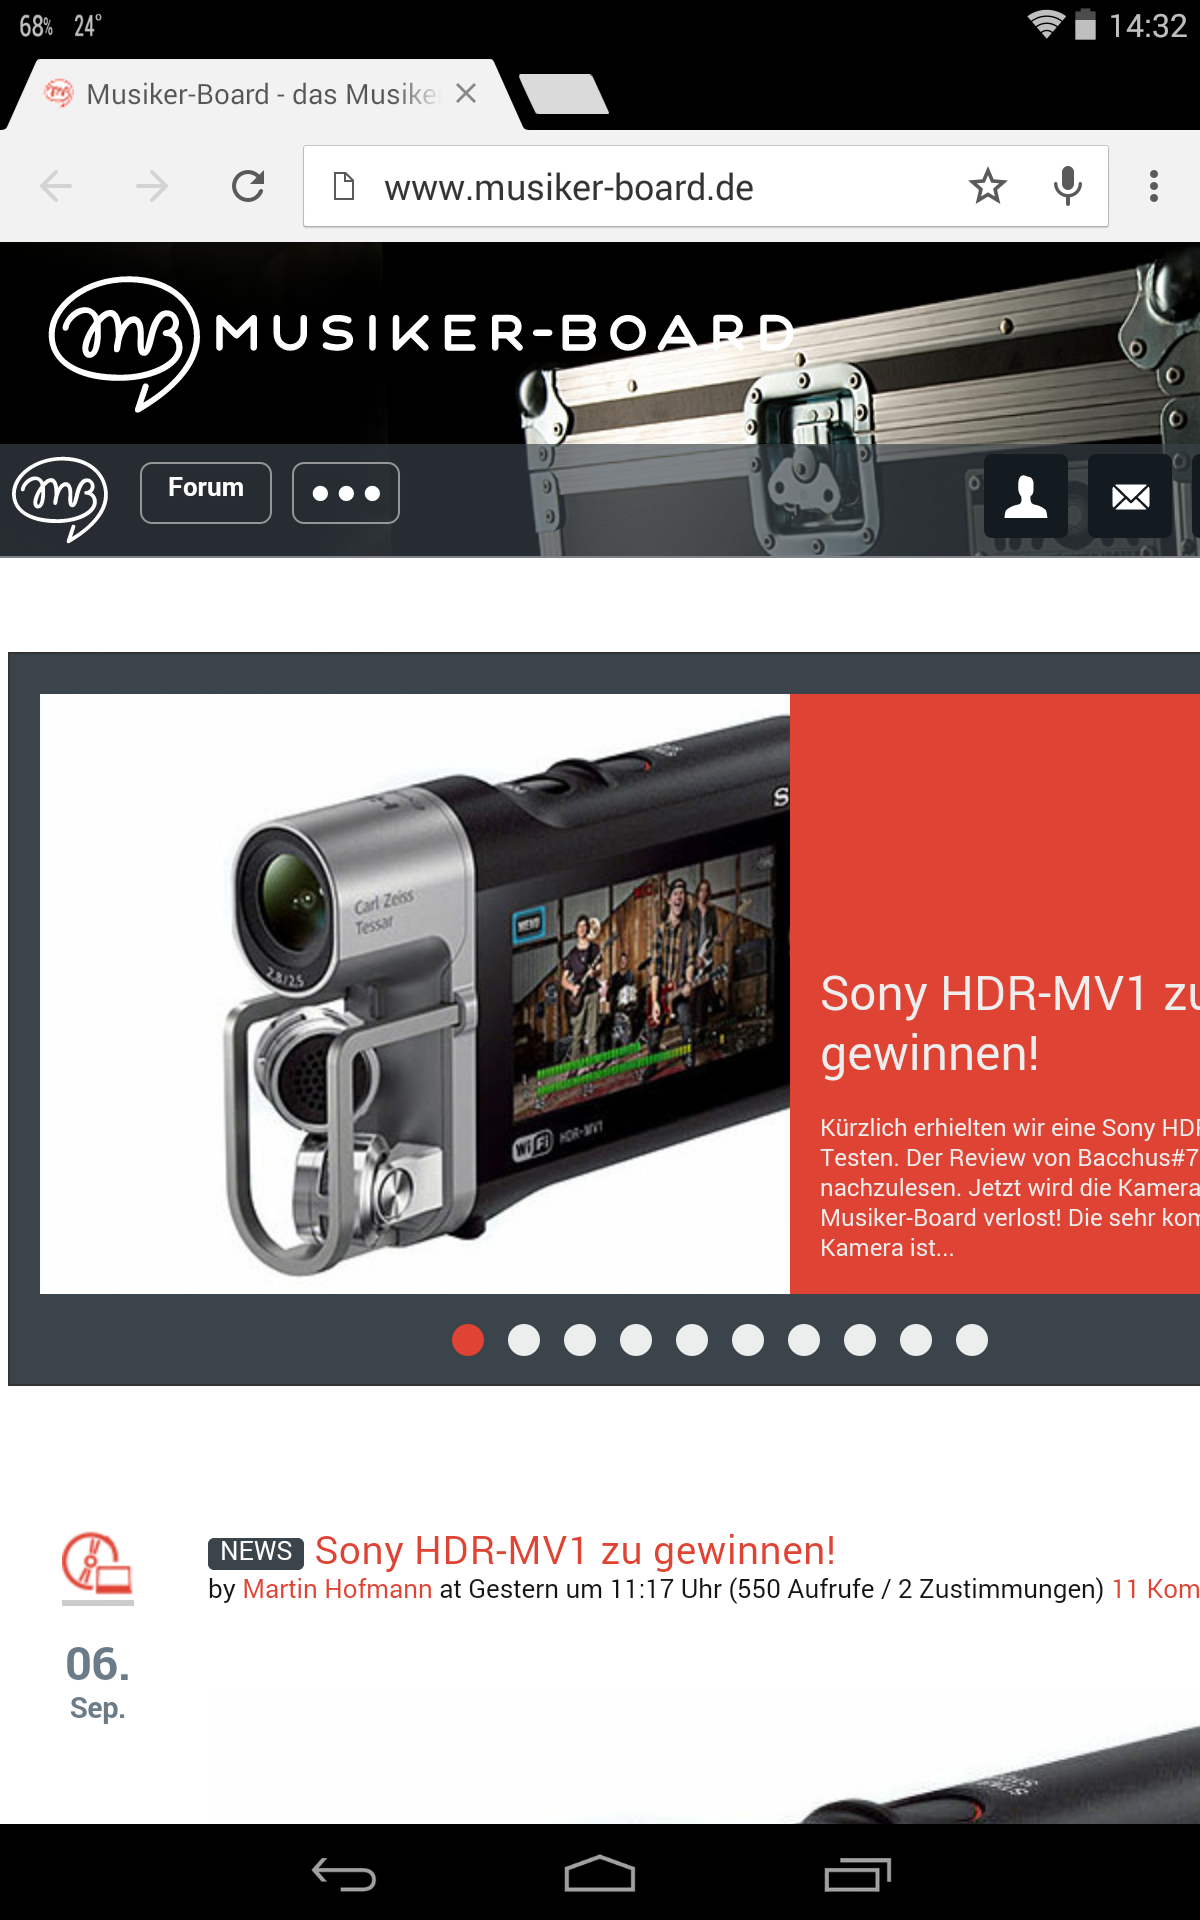Image resolution: width=1200 pixels, height=1920 pixels.
Task: Select the fifth slideshow dot
Action: click(692, 1340)
